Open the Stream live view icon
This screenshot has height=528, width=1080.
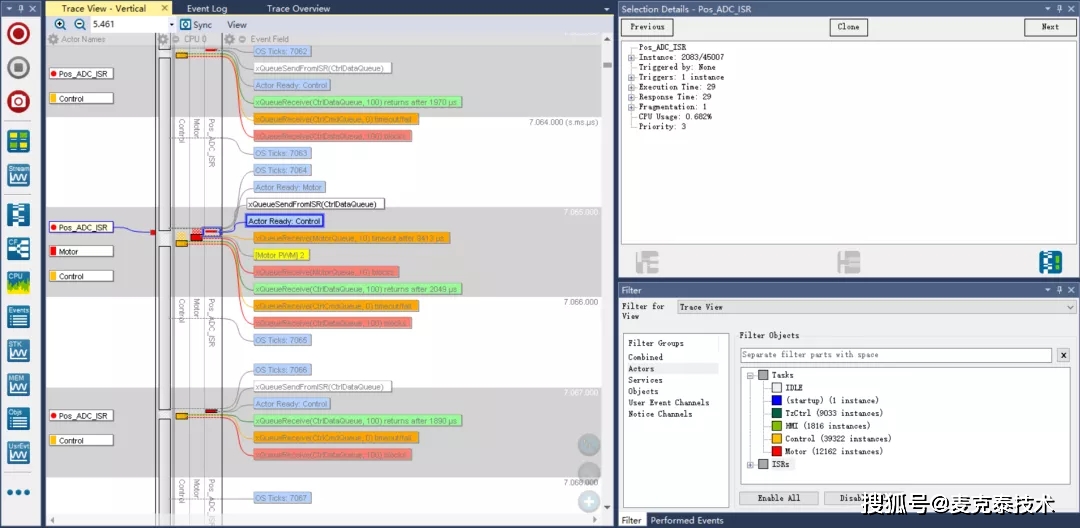pos(19,175)
